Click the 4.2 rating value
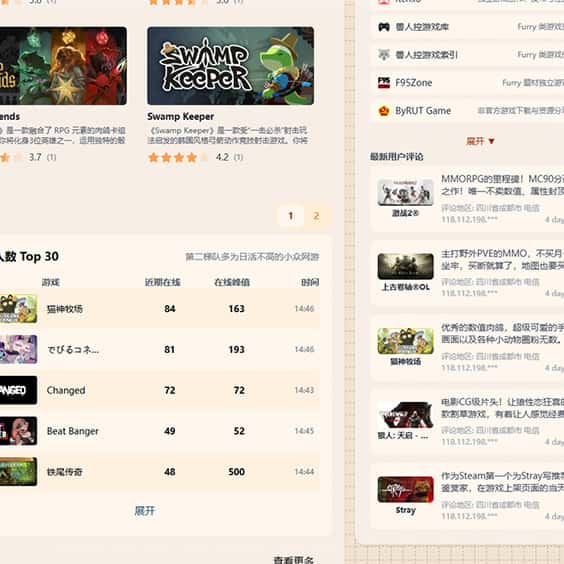Viewport: 564px width, 564px height. (222, 157)
